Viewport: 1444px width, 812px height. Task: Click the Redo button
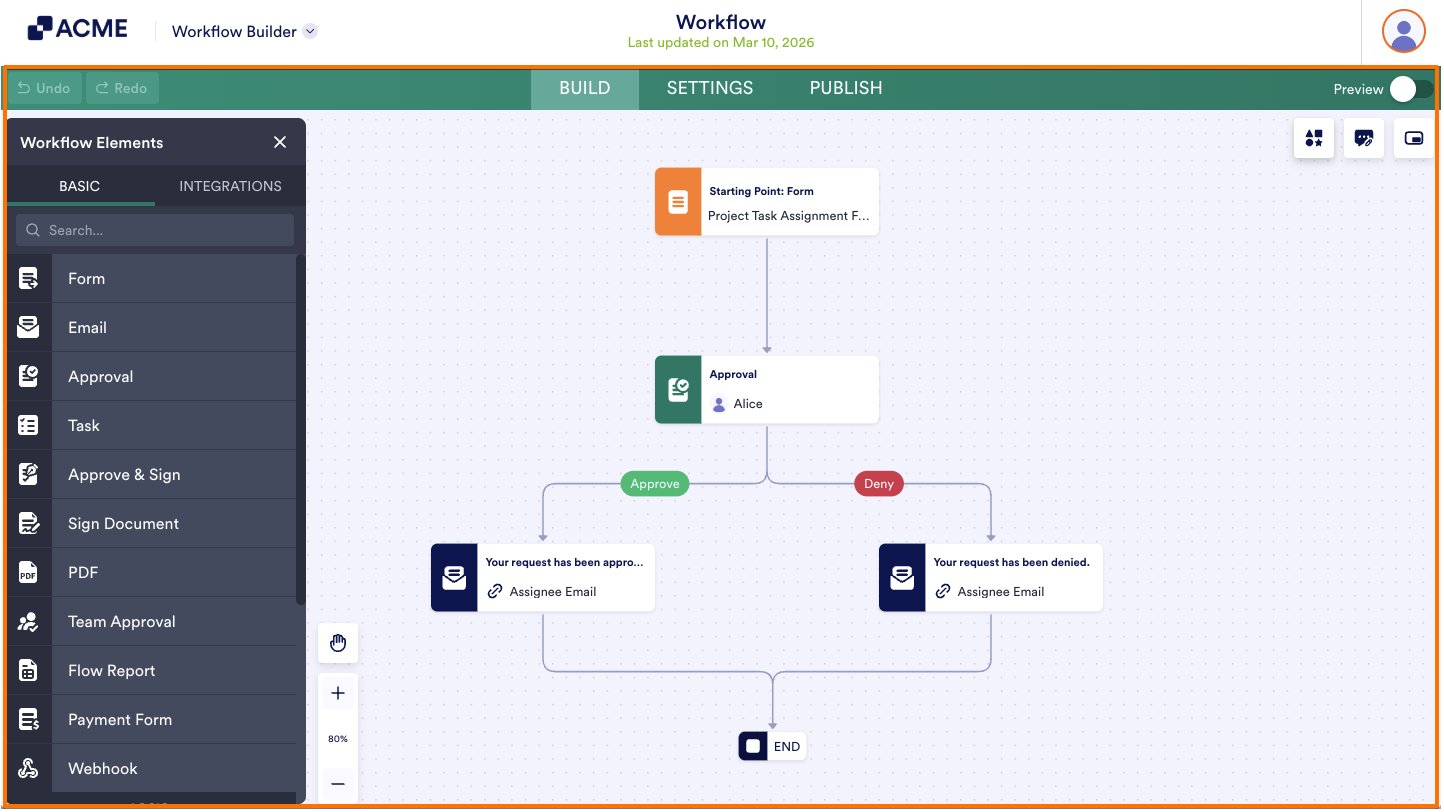point(122,88)
